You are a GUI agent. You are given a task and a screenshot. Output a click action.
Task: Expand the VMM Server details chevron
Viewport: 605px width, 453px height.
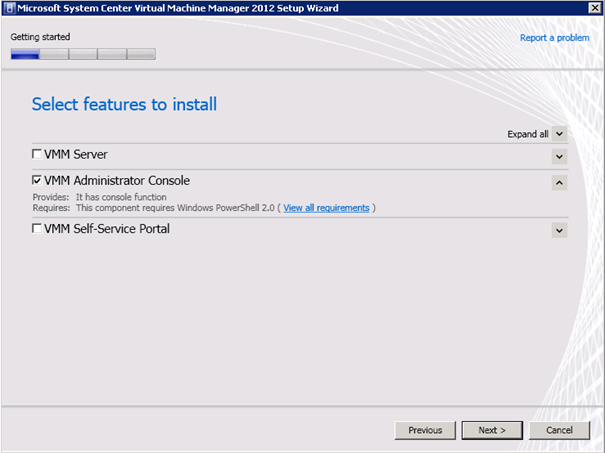559,157
